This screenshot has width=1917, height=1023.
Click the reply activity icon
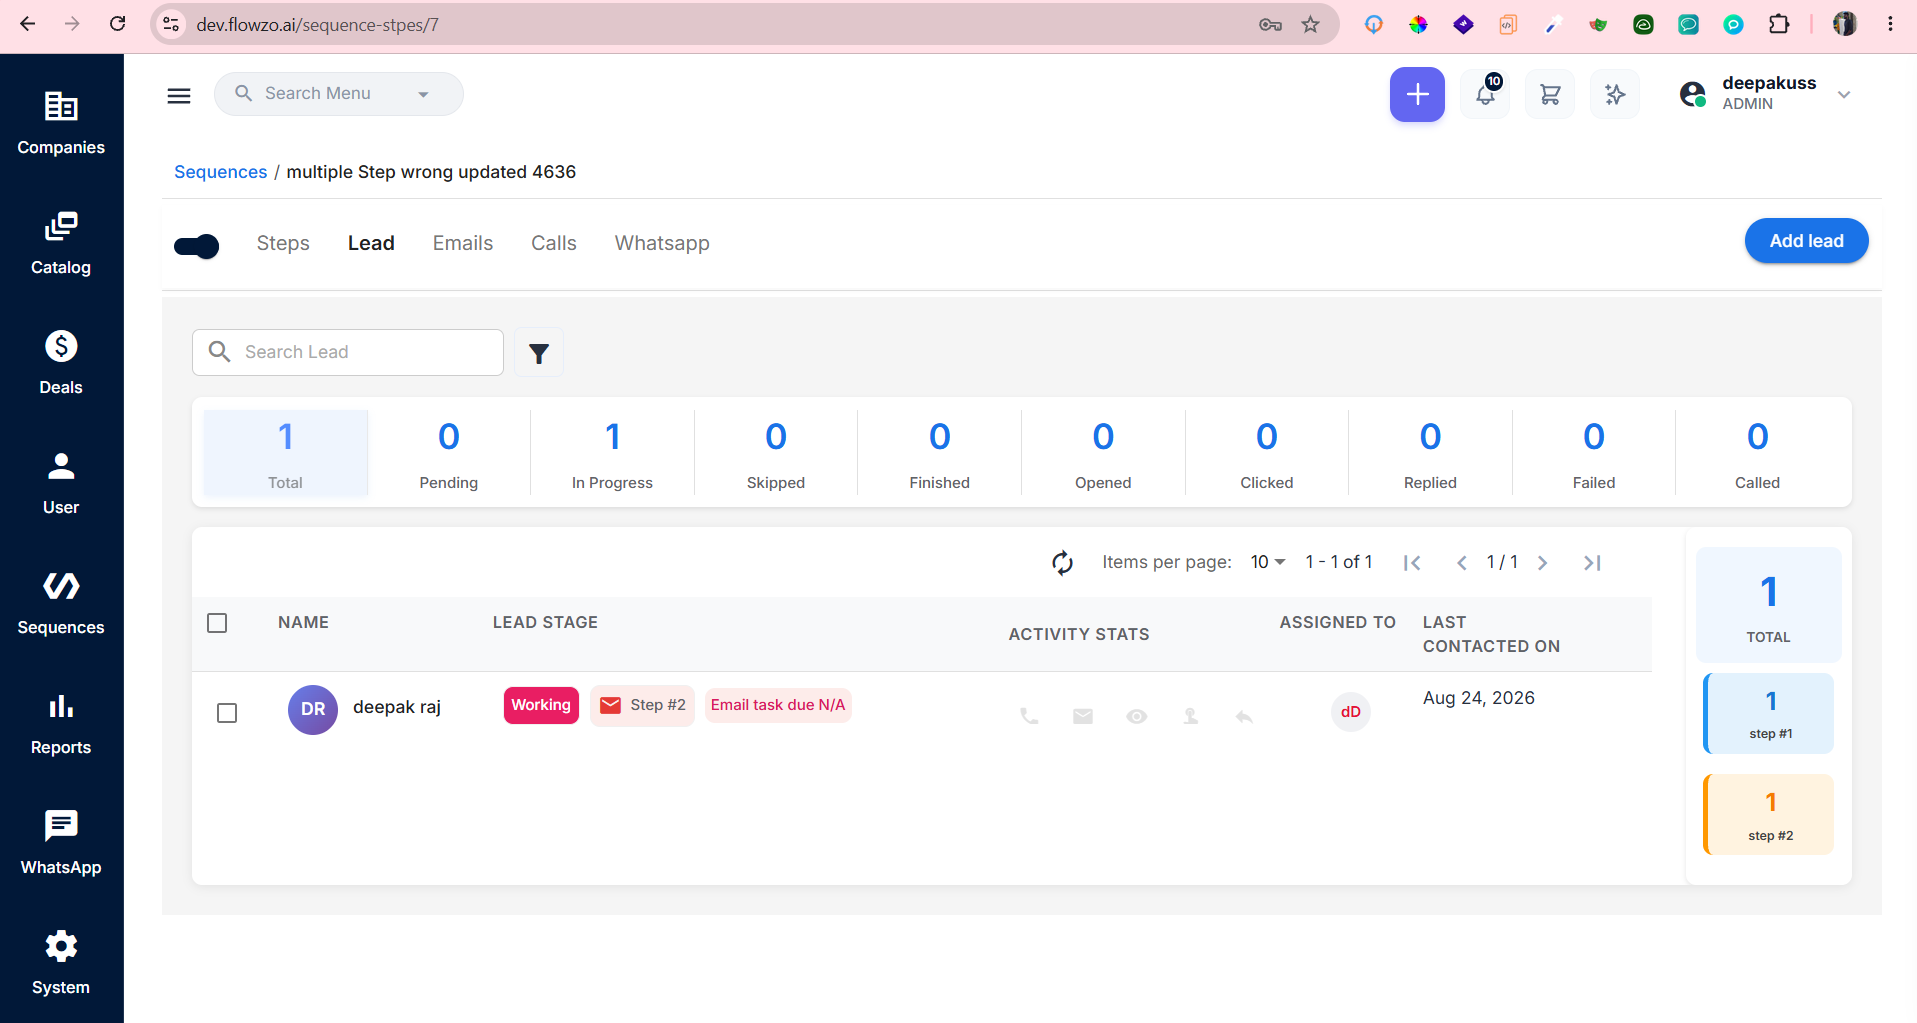pos(1244,716)
